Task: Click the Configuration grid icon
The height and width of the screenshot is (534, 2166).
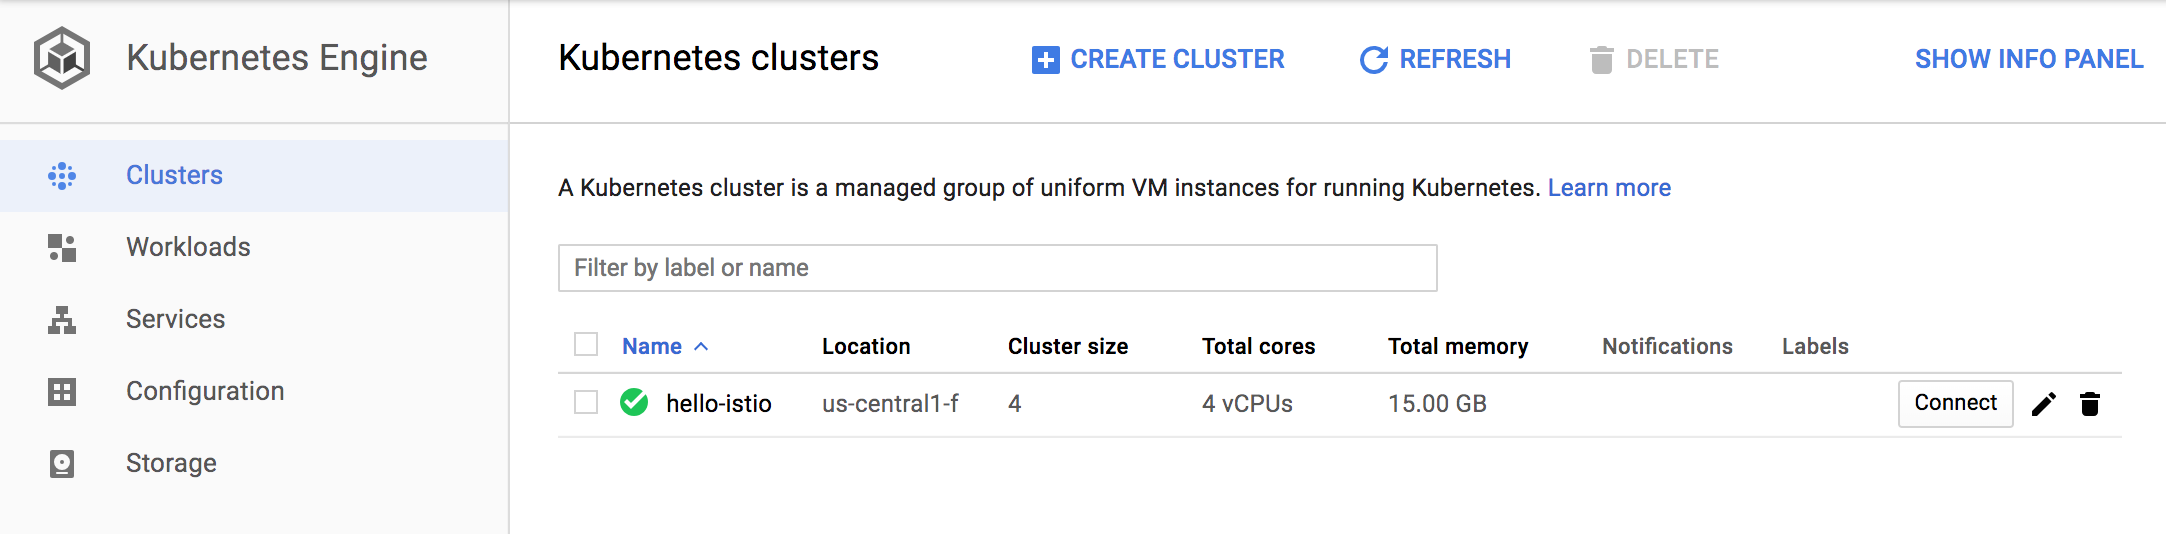Action: tap(62, 392)
